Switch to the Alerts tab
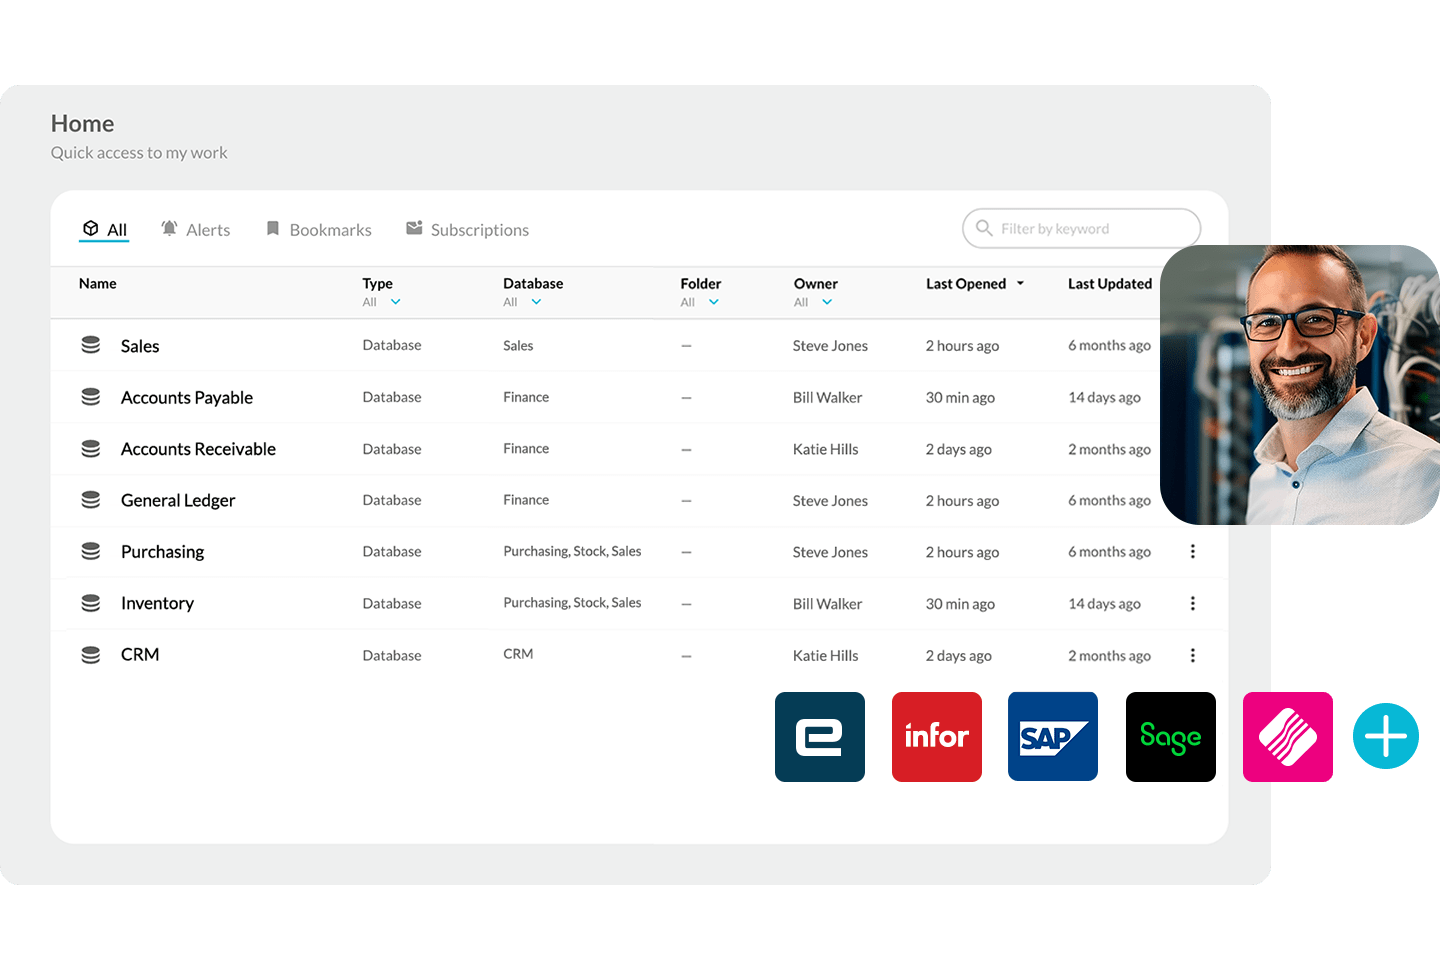This screenshot has height=970, width=1440. [x=196, y=230]
